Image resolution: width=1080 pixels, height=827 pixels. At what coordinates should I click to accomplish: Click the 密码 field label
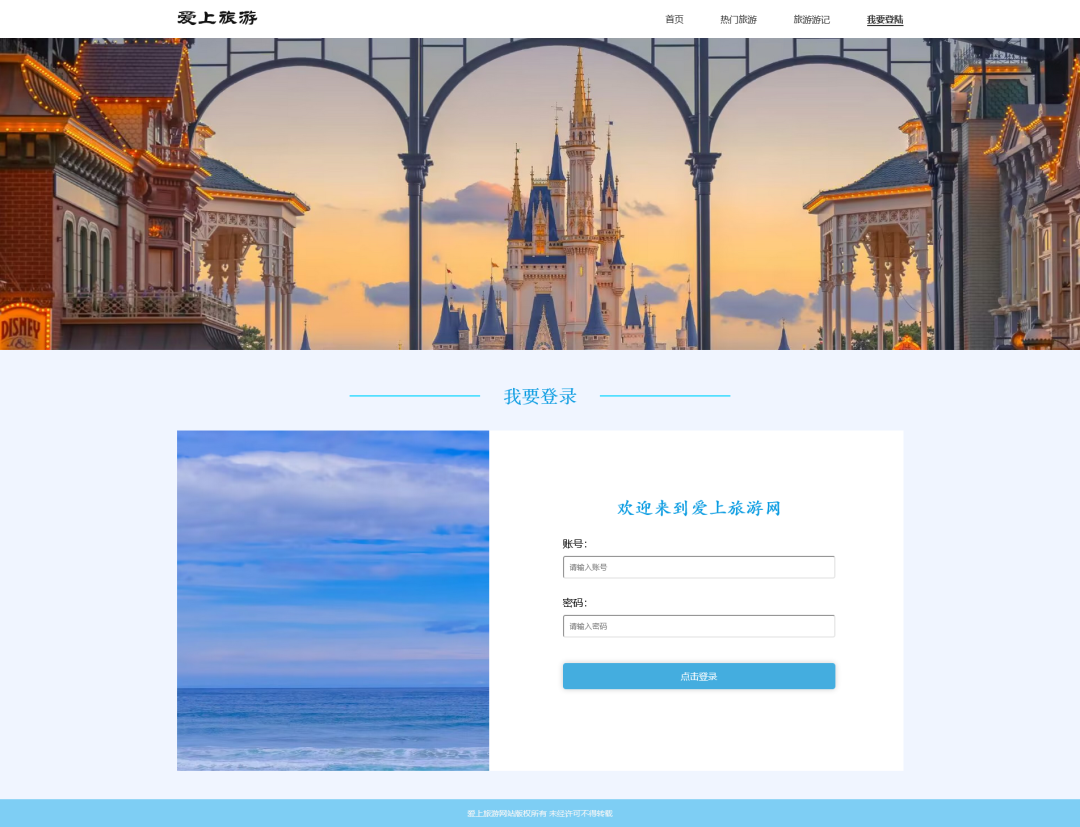point(574,603)
